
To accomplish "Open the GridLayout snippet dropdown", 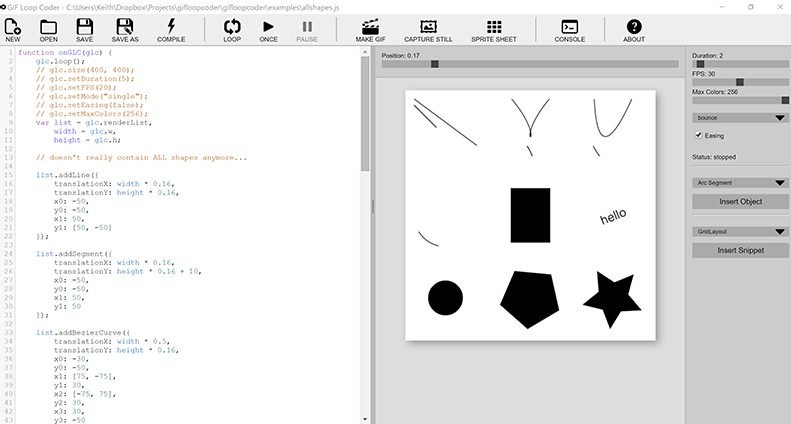I will click(x=740, y=231).
